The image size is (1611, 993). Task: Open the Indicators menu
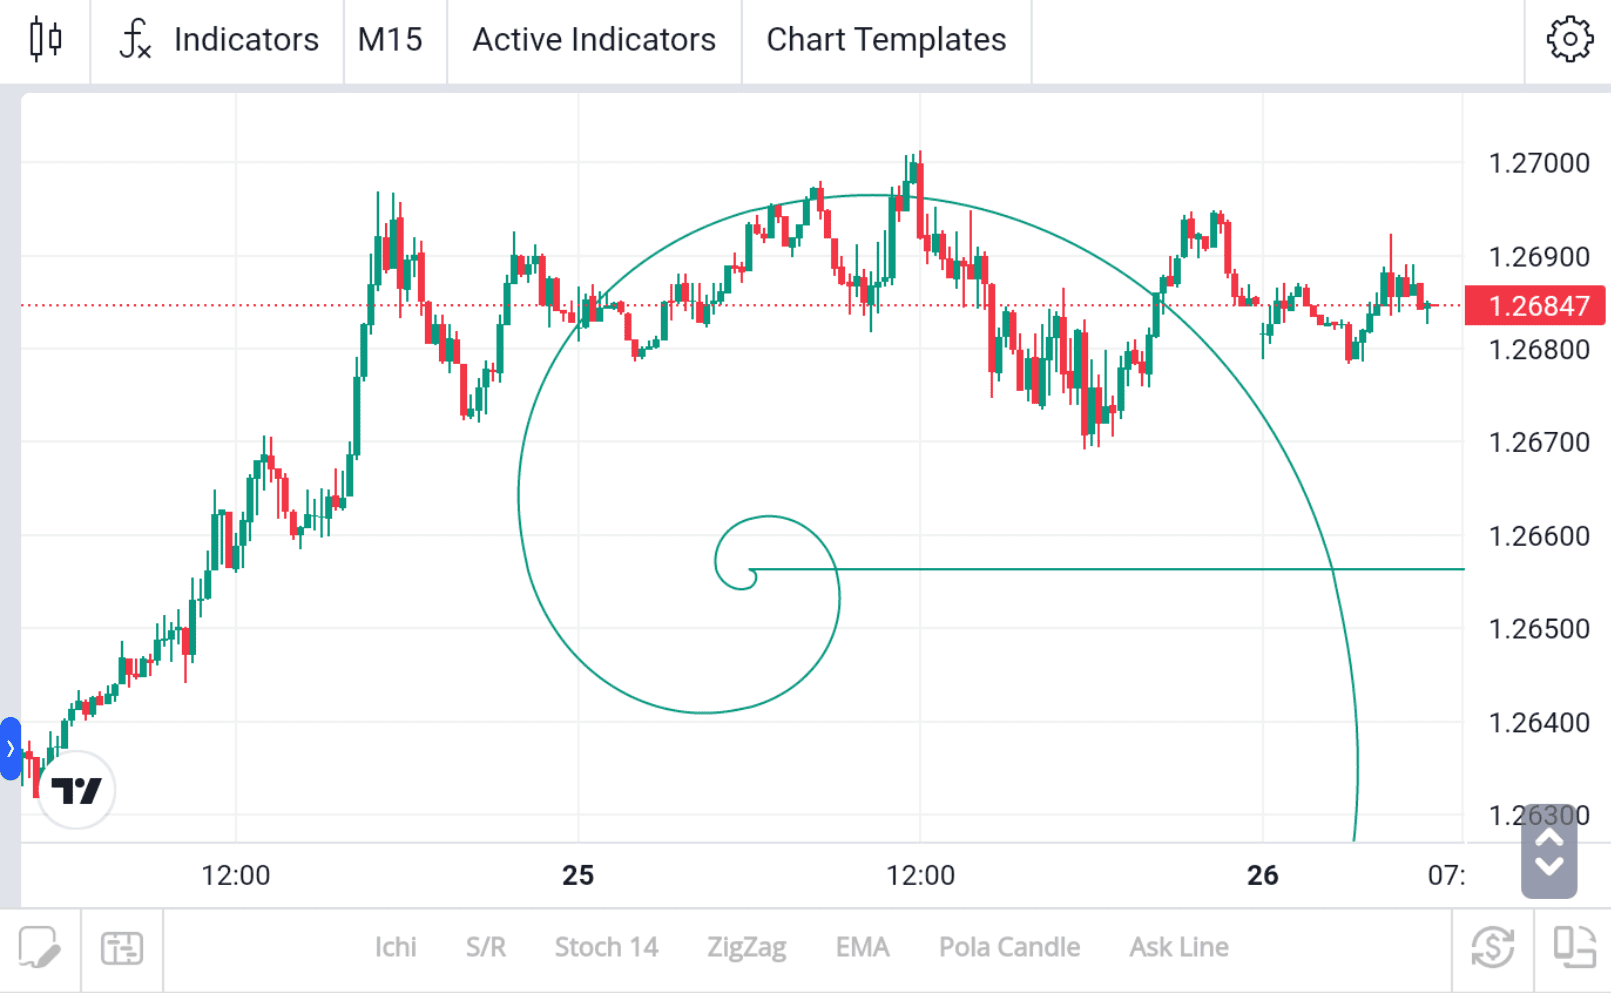tap(219, 40)
